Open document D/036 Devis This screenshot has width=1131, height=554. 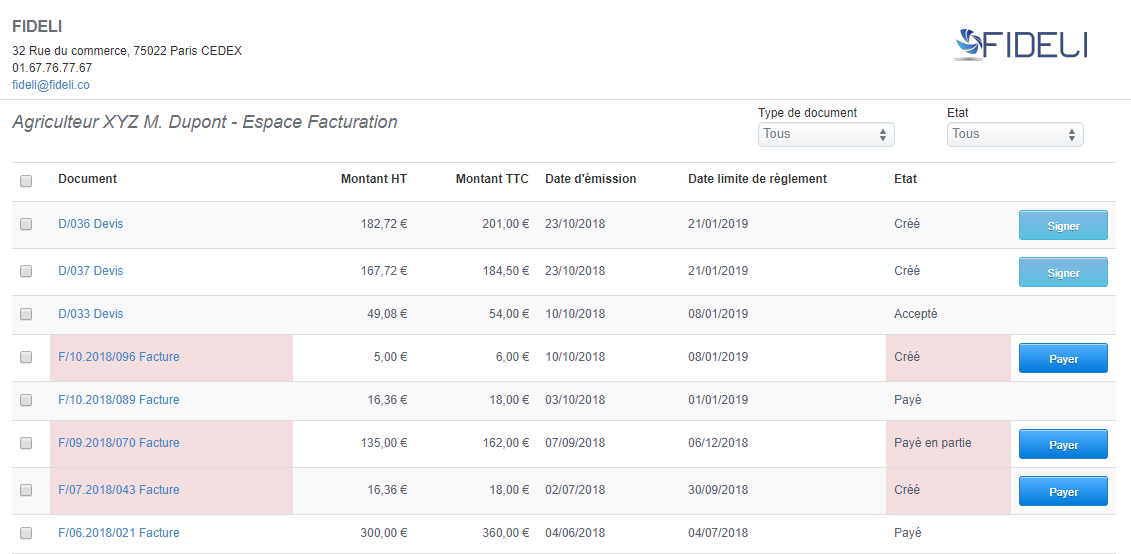[x=91, y=224]
